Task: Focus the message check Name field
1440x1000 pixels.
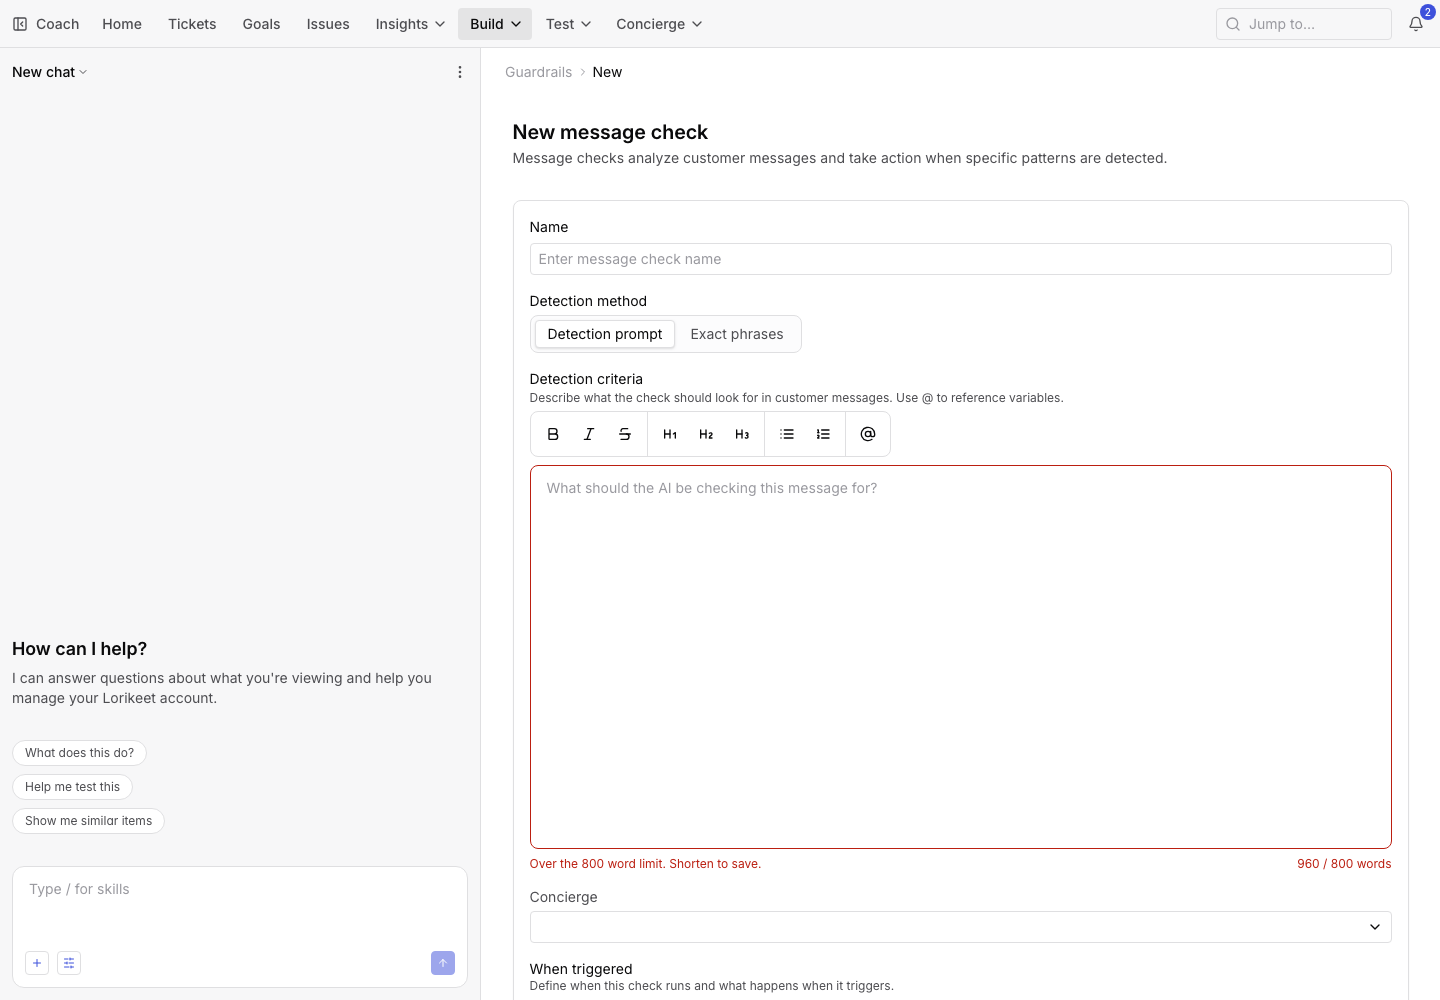Action: (x=960, y=259)
